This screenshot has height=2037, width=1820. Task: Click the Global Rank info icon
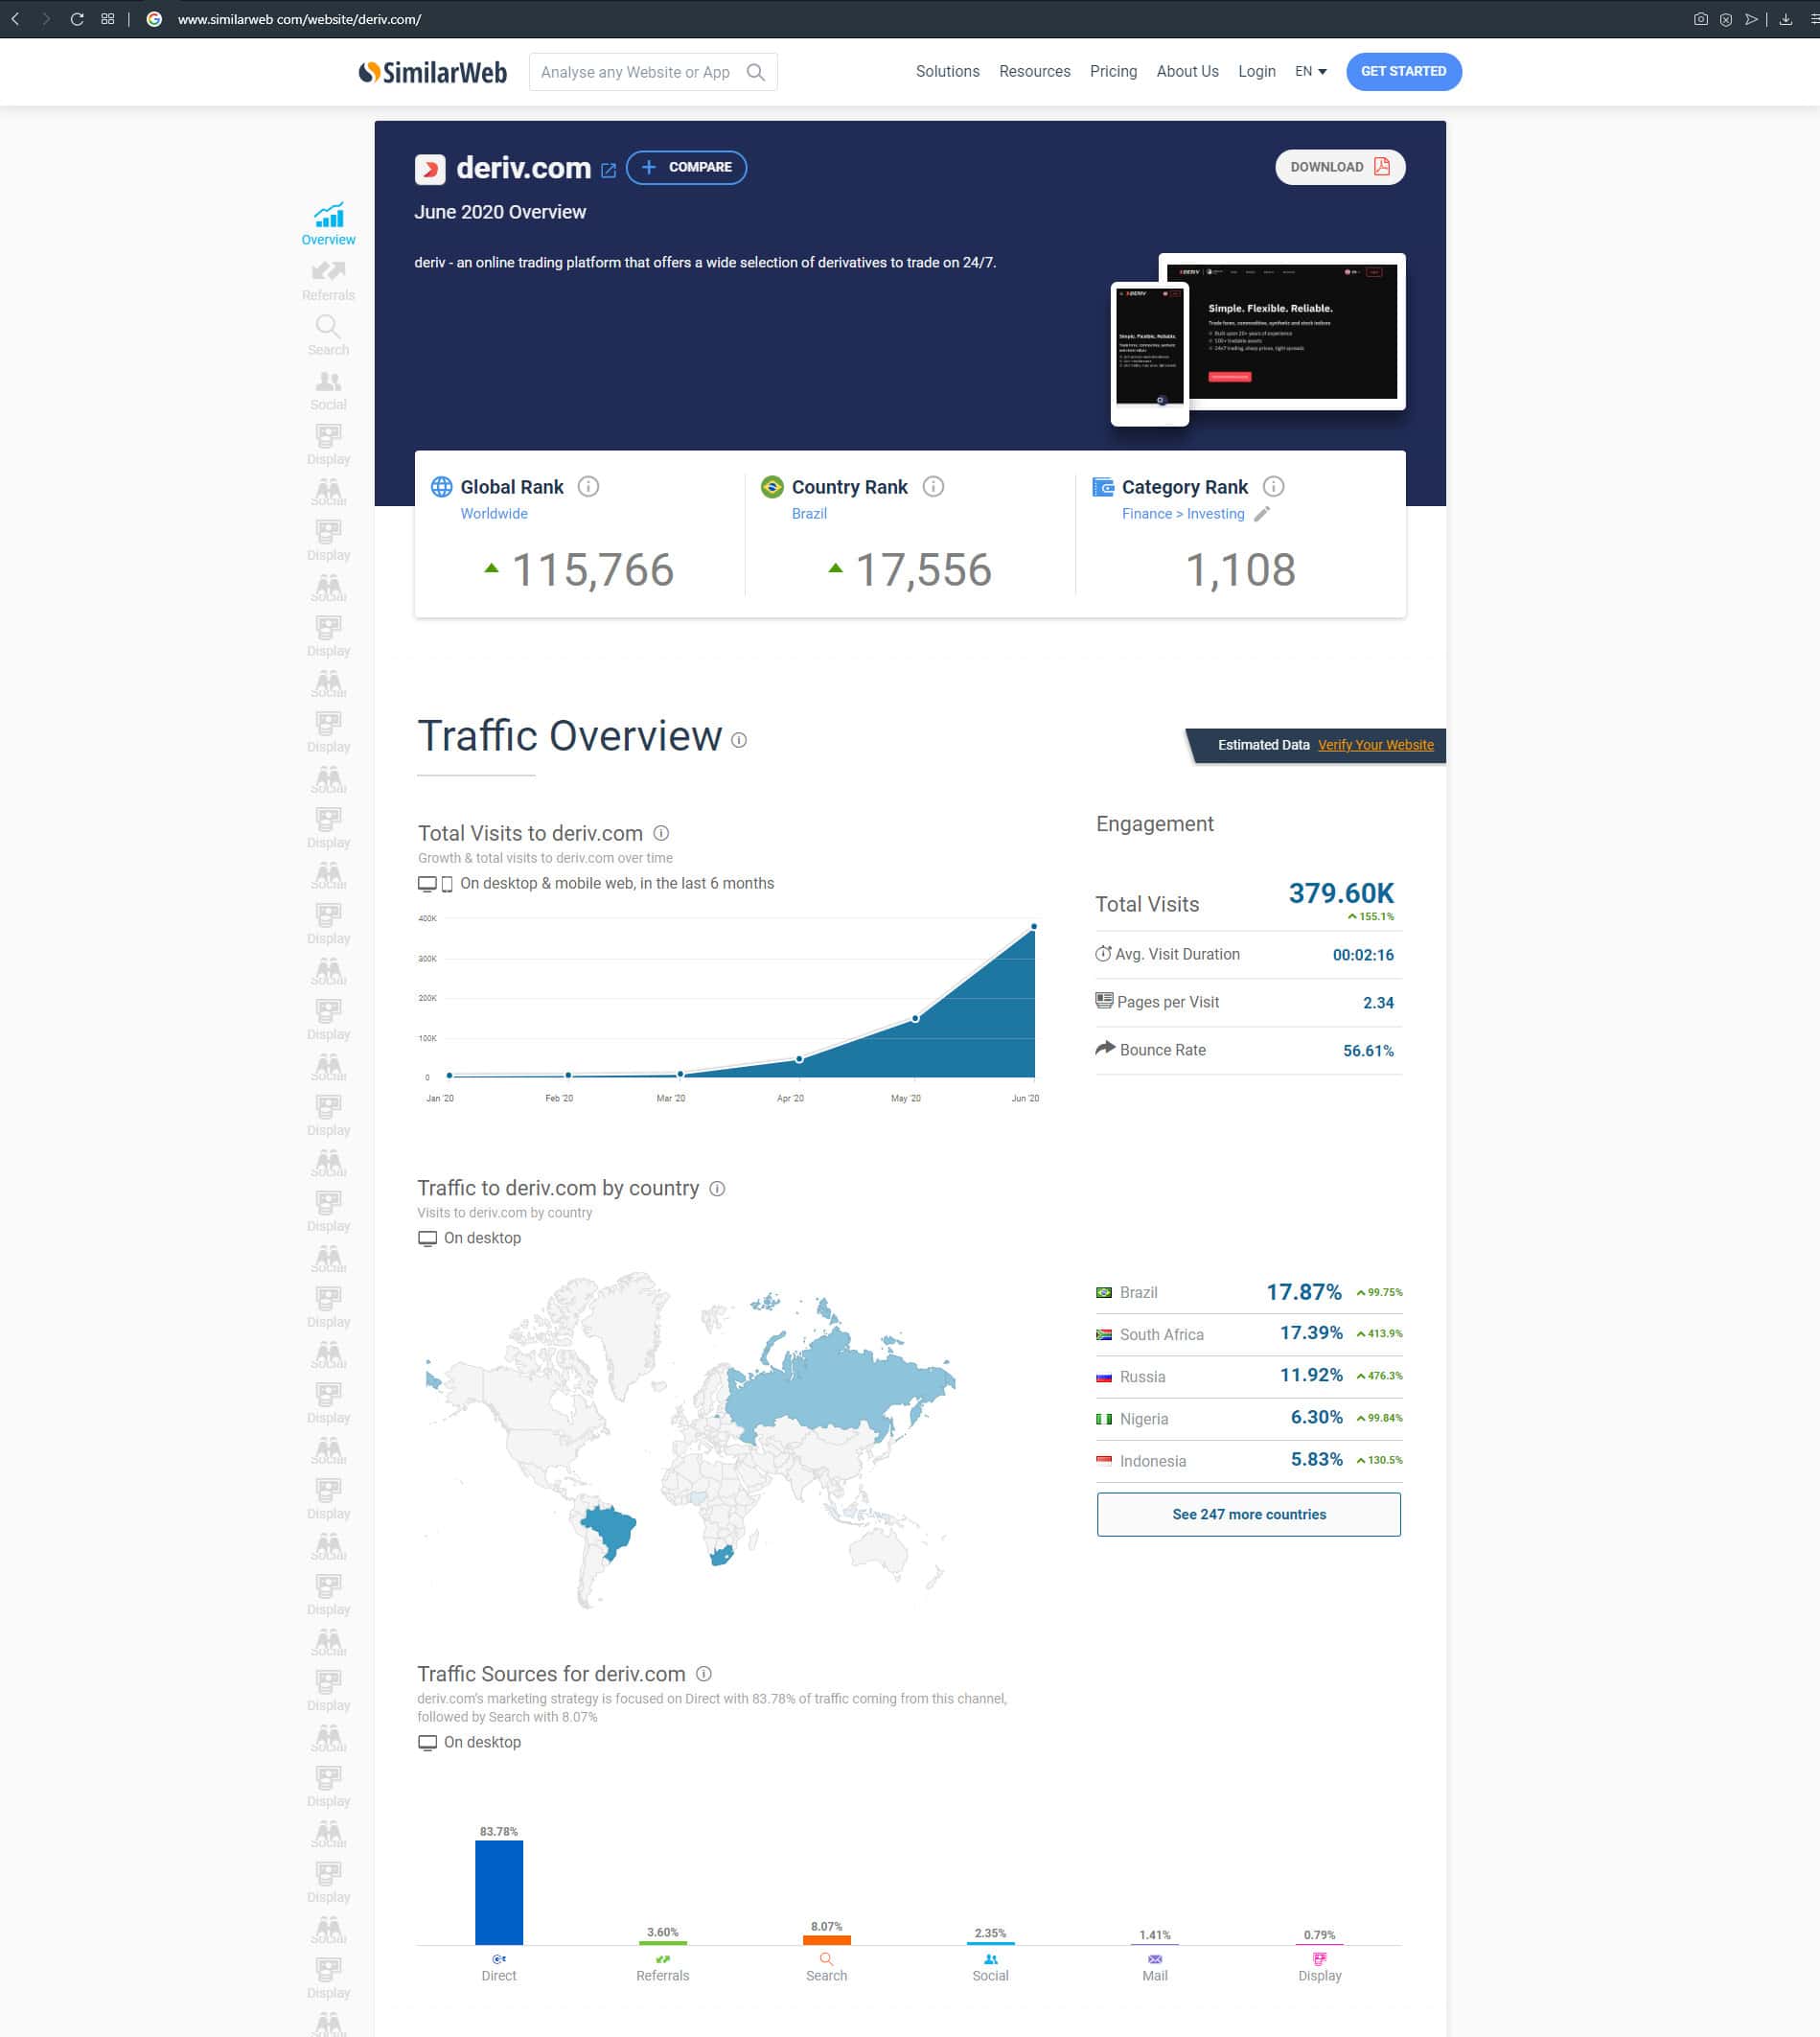(588, 487)
